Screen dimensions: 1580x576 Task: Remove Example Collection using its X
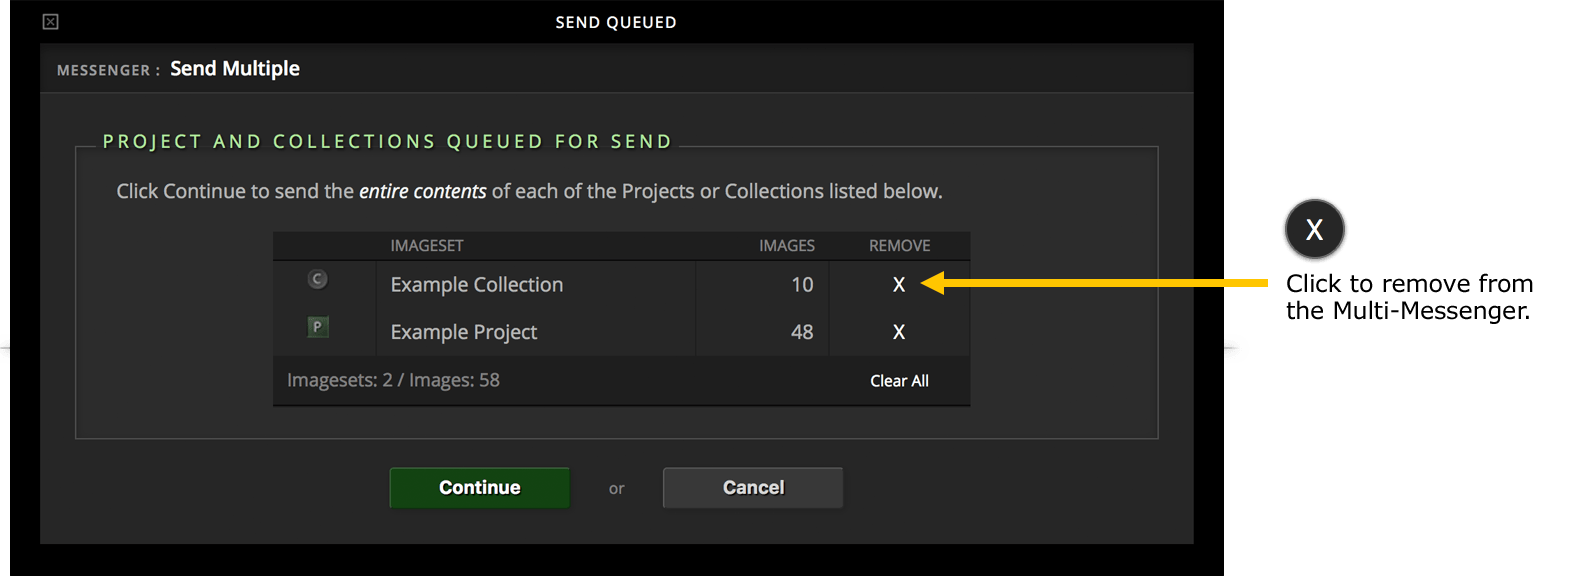coord(899,285)
